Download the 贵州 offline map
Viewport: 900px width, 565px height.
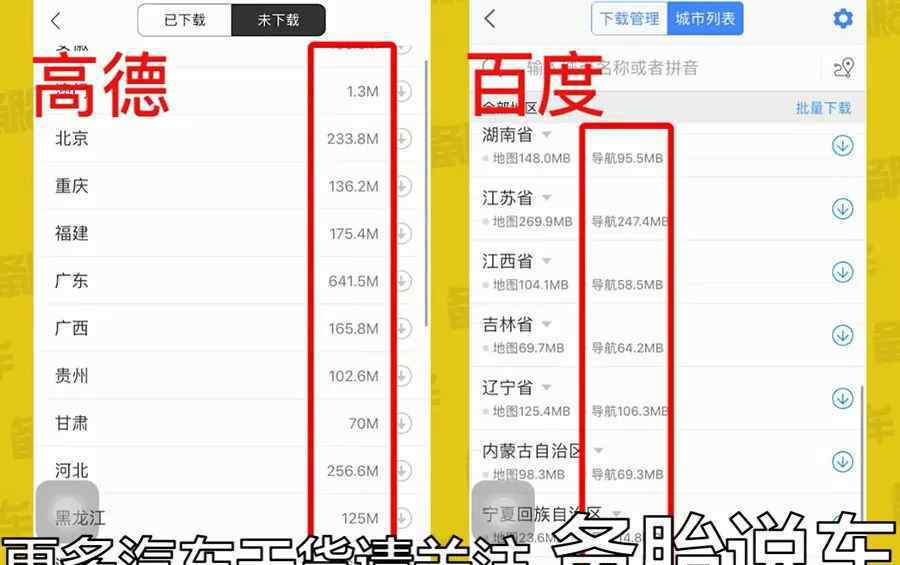pos(404,376)
